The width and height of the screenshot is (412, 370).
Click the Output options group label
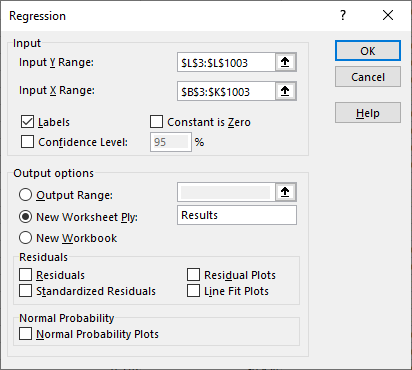(53, 173)
